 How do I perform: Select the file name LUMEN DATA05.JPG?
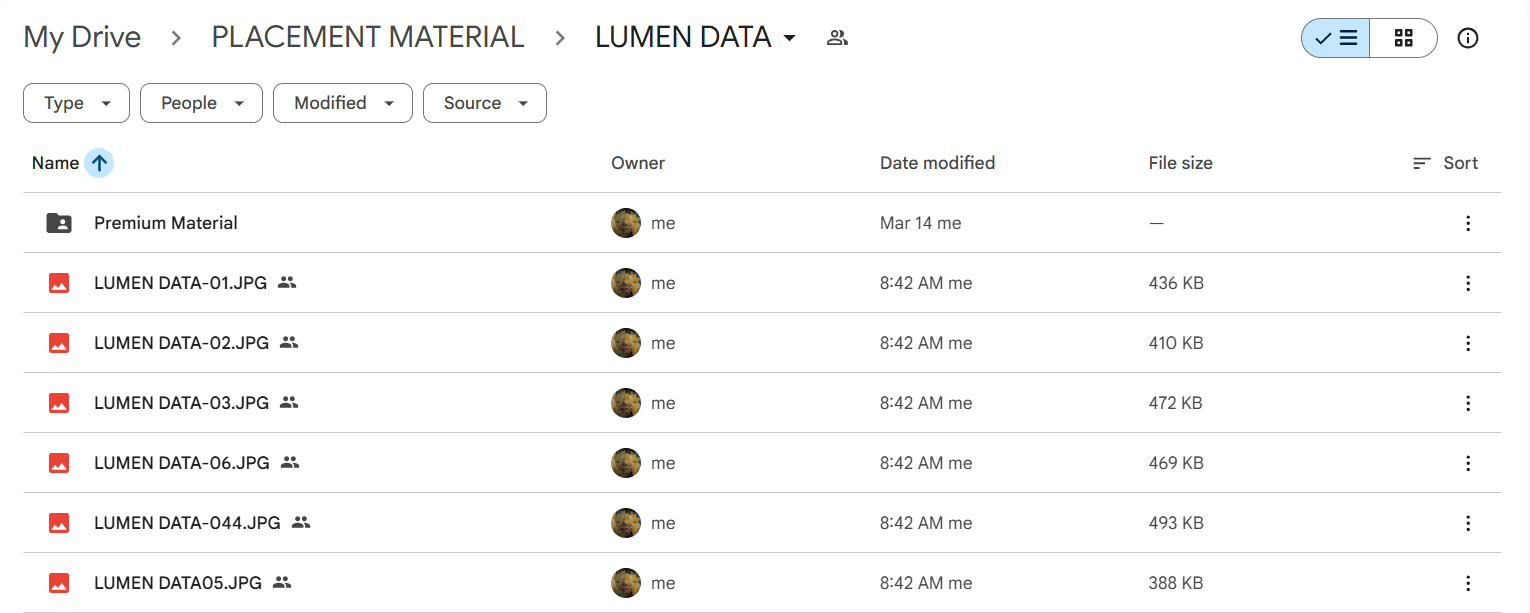pyautogui.click(x=178, y=583)
